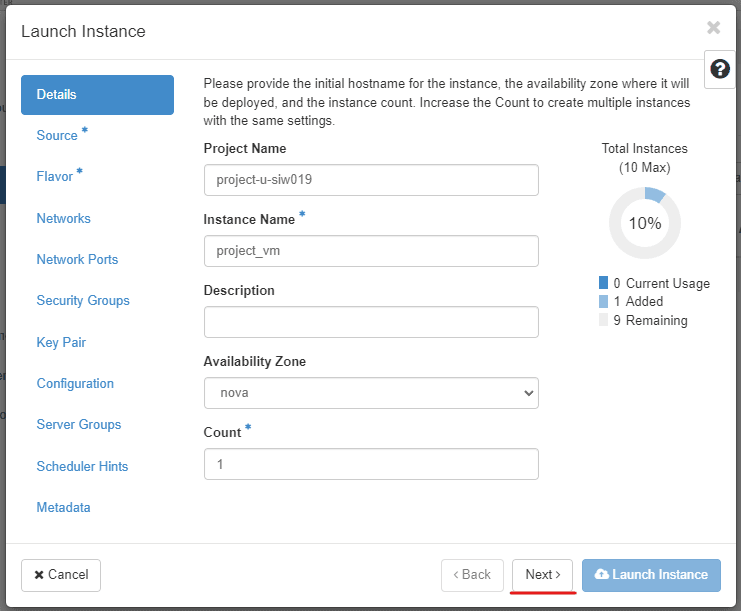Select the Details tab

97,95
